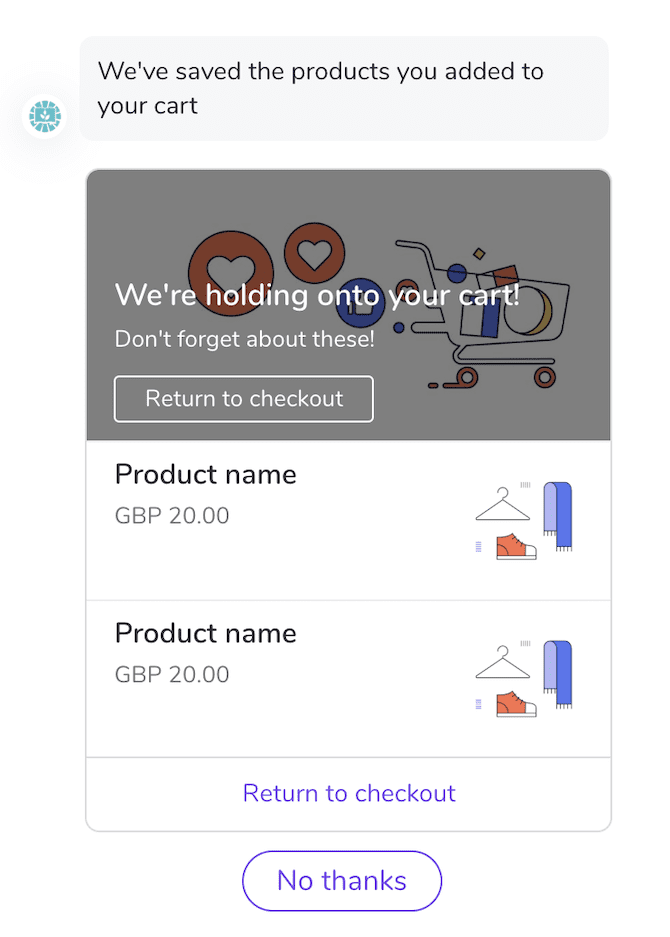Click the smaller right heart icon in banner
The width and height of the screenshot is (670, 937).
tap(314, 250)
